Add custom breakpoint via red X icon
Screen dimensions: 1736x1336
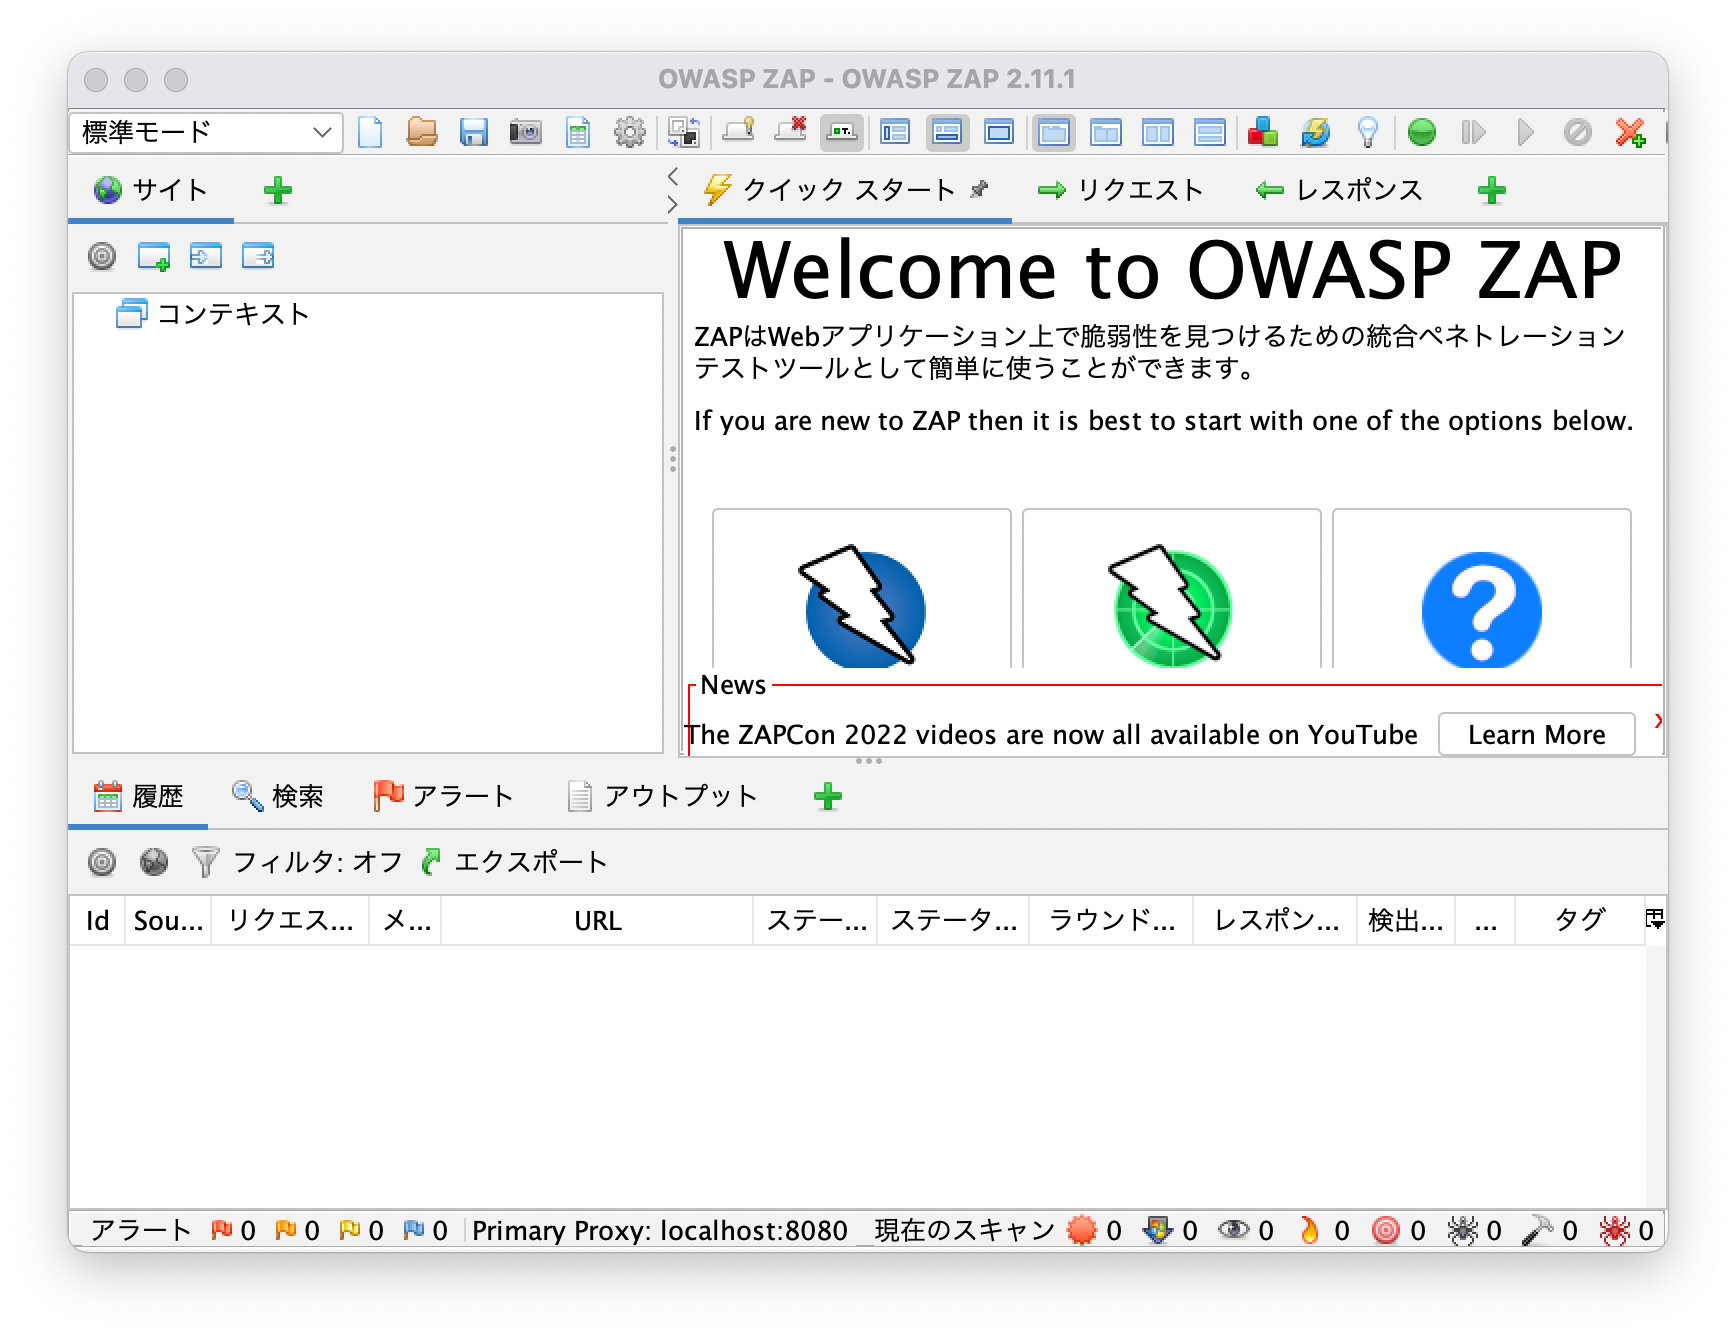[x=1630, y=132]
